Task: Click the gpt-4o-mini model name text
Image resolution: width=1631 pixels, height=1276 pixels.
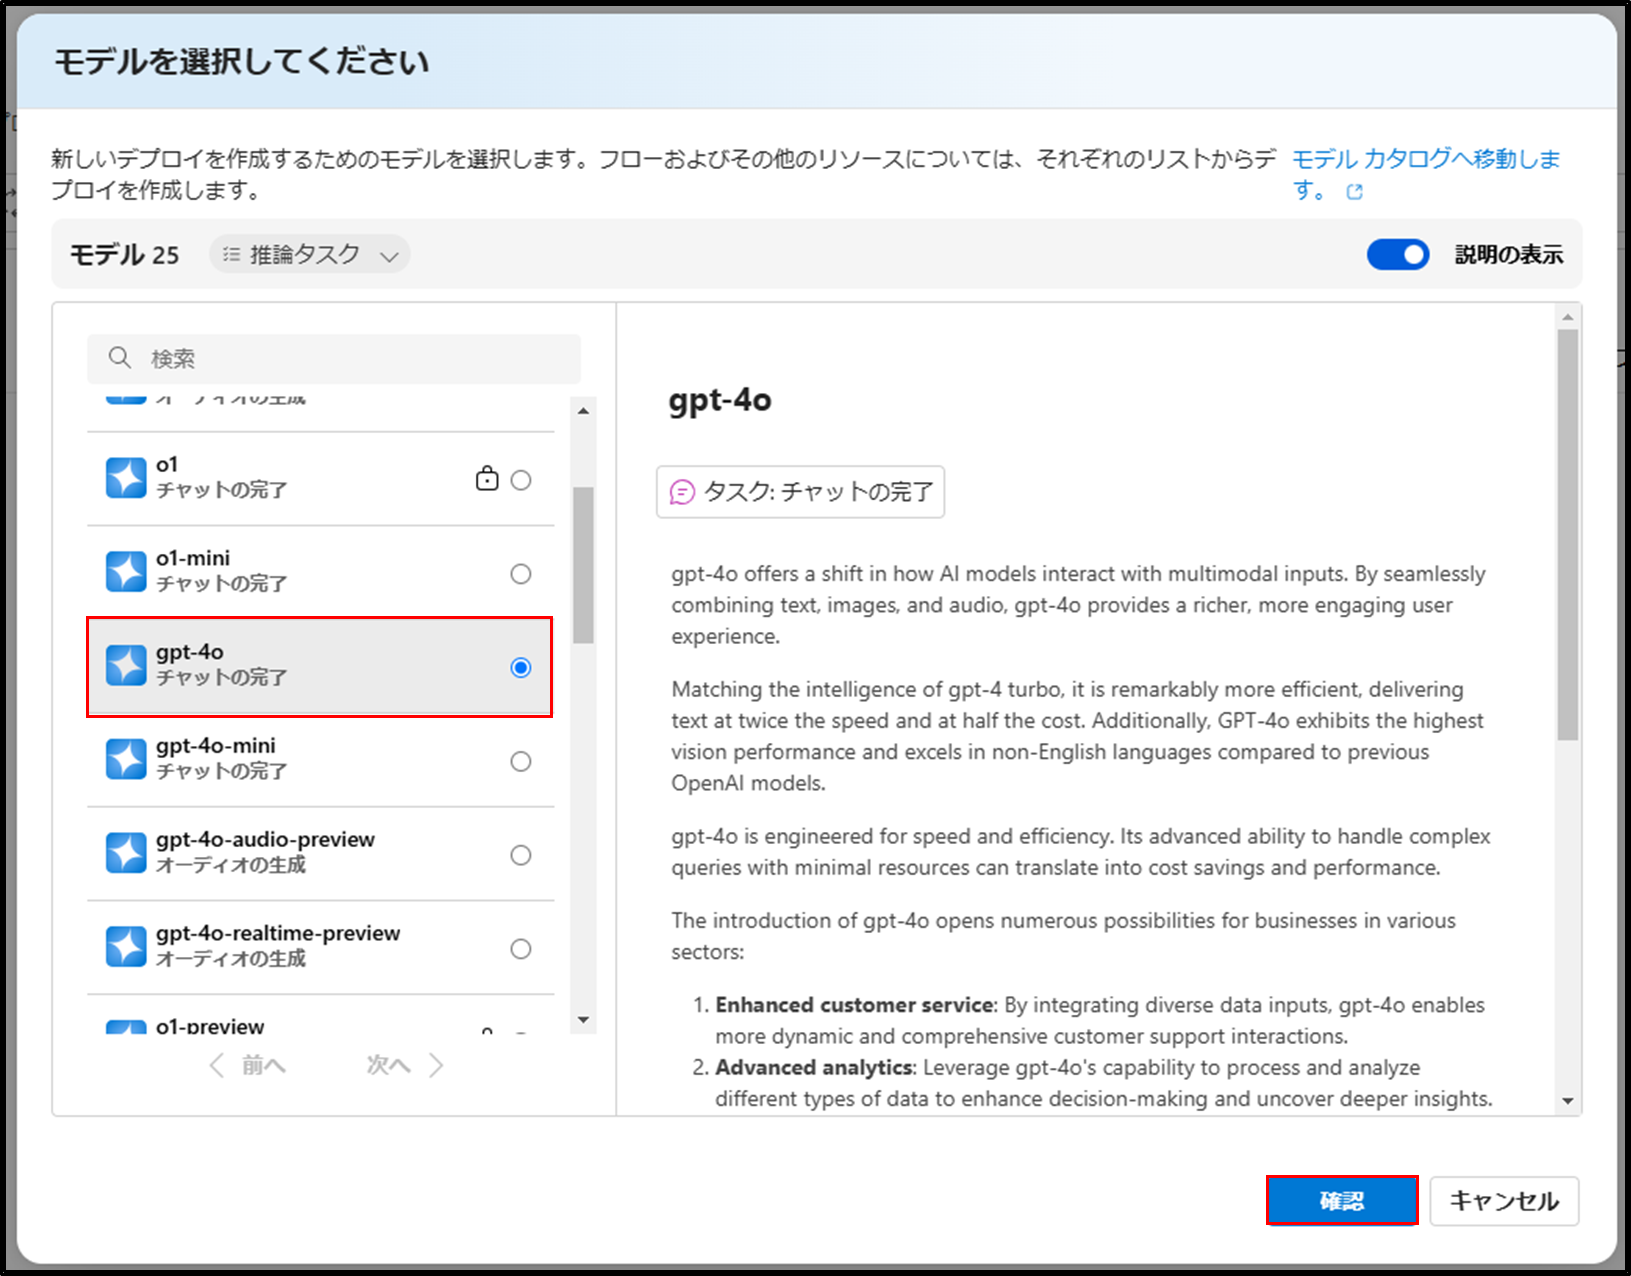Action: point(216,746)
